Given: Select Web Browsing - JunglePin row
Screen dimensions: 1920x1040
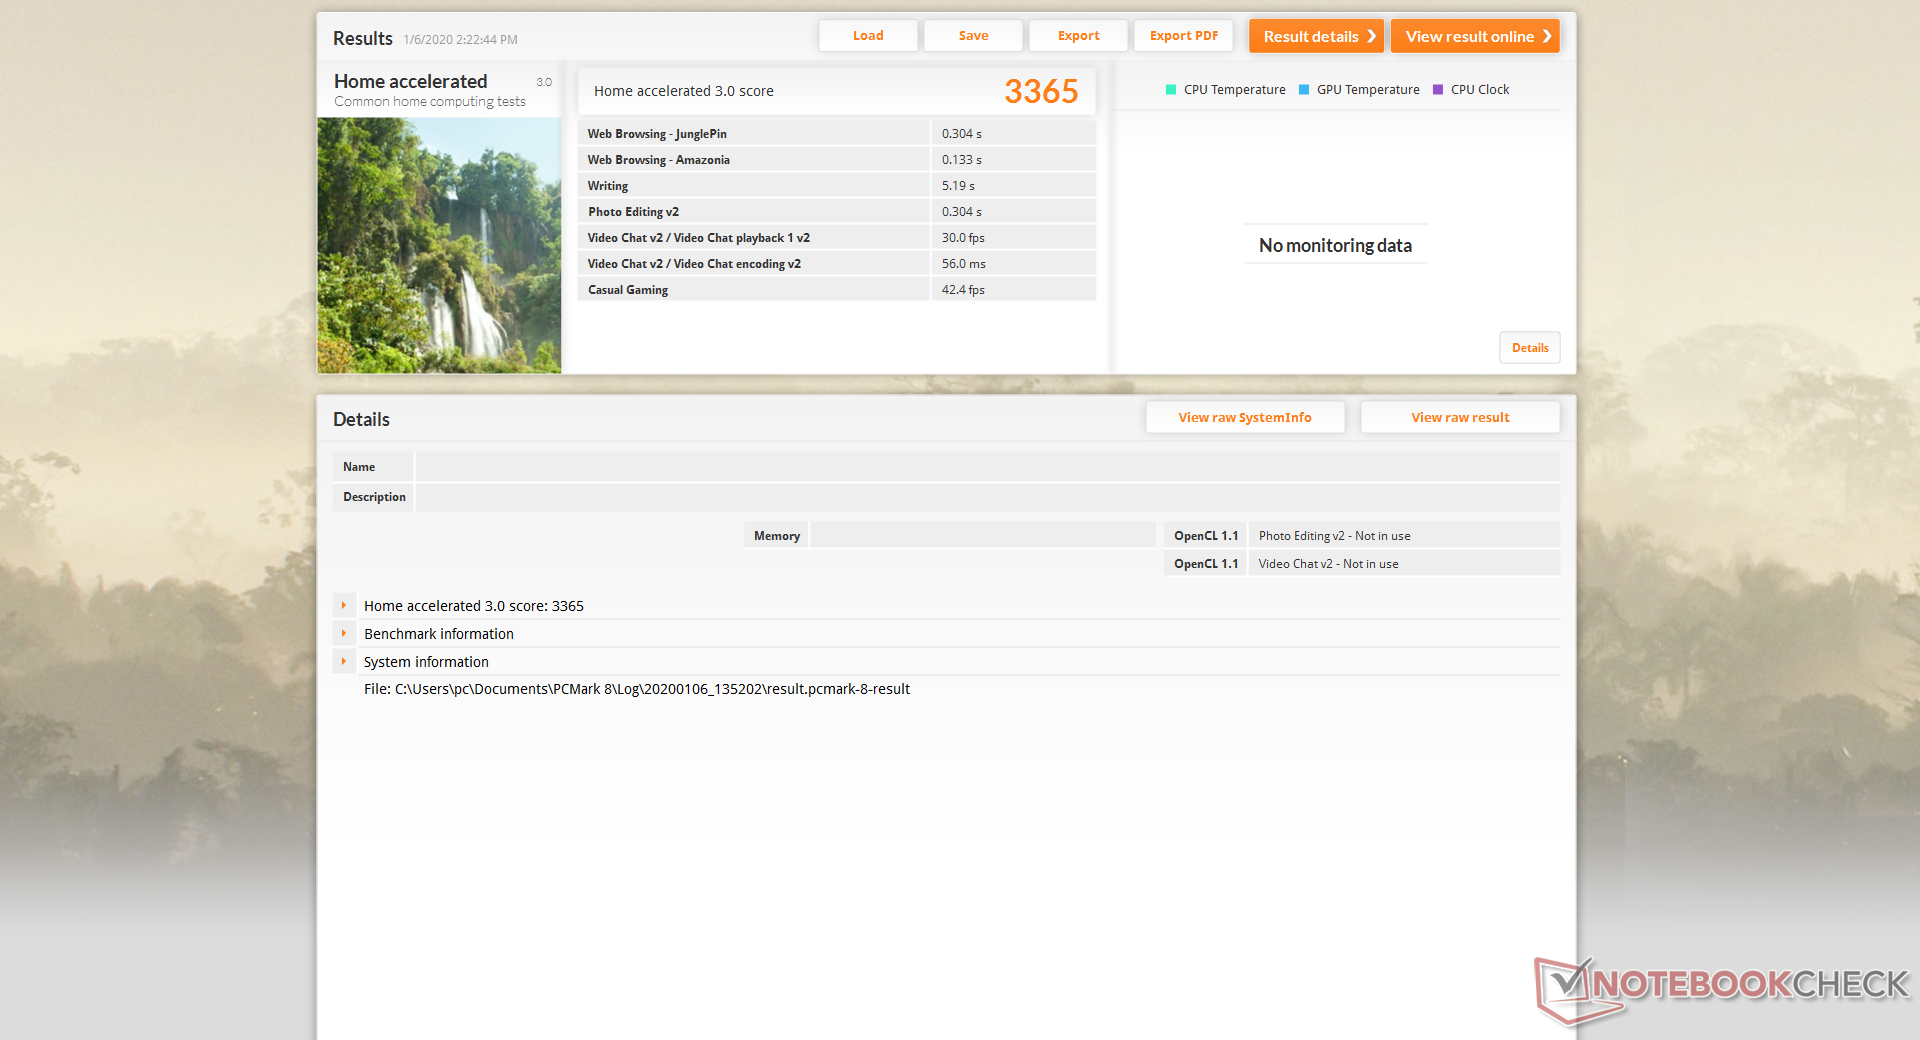Looking at the screenshot, I should pyautogui.click(x=836, y=134).
